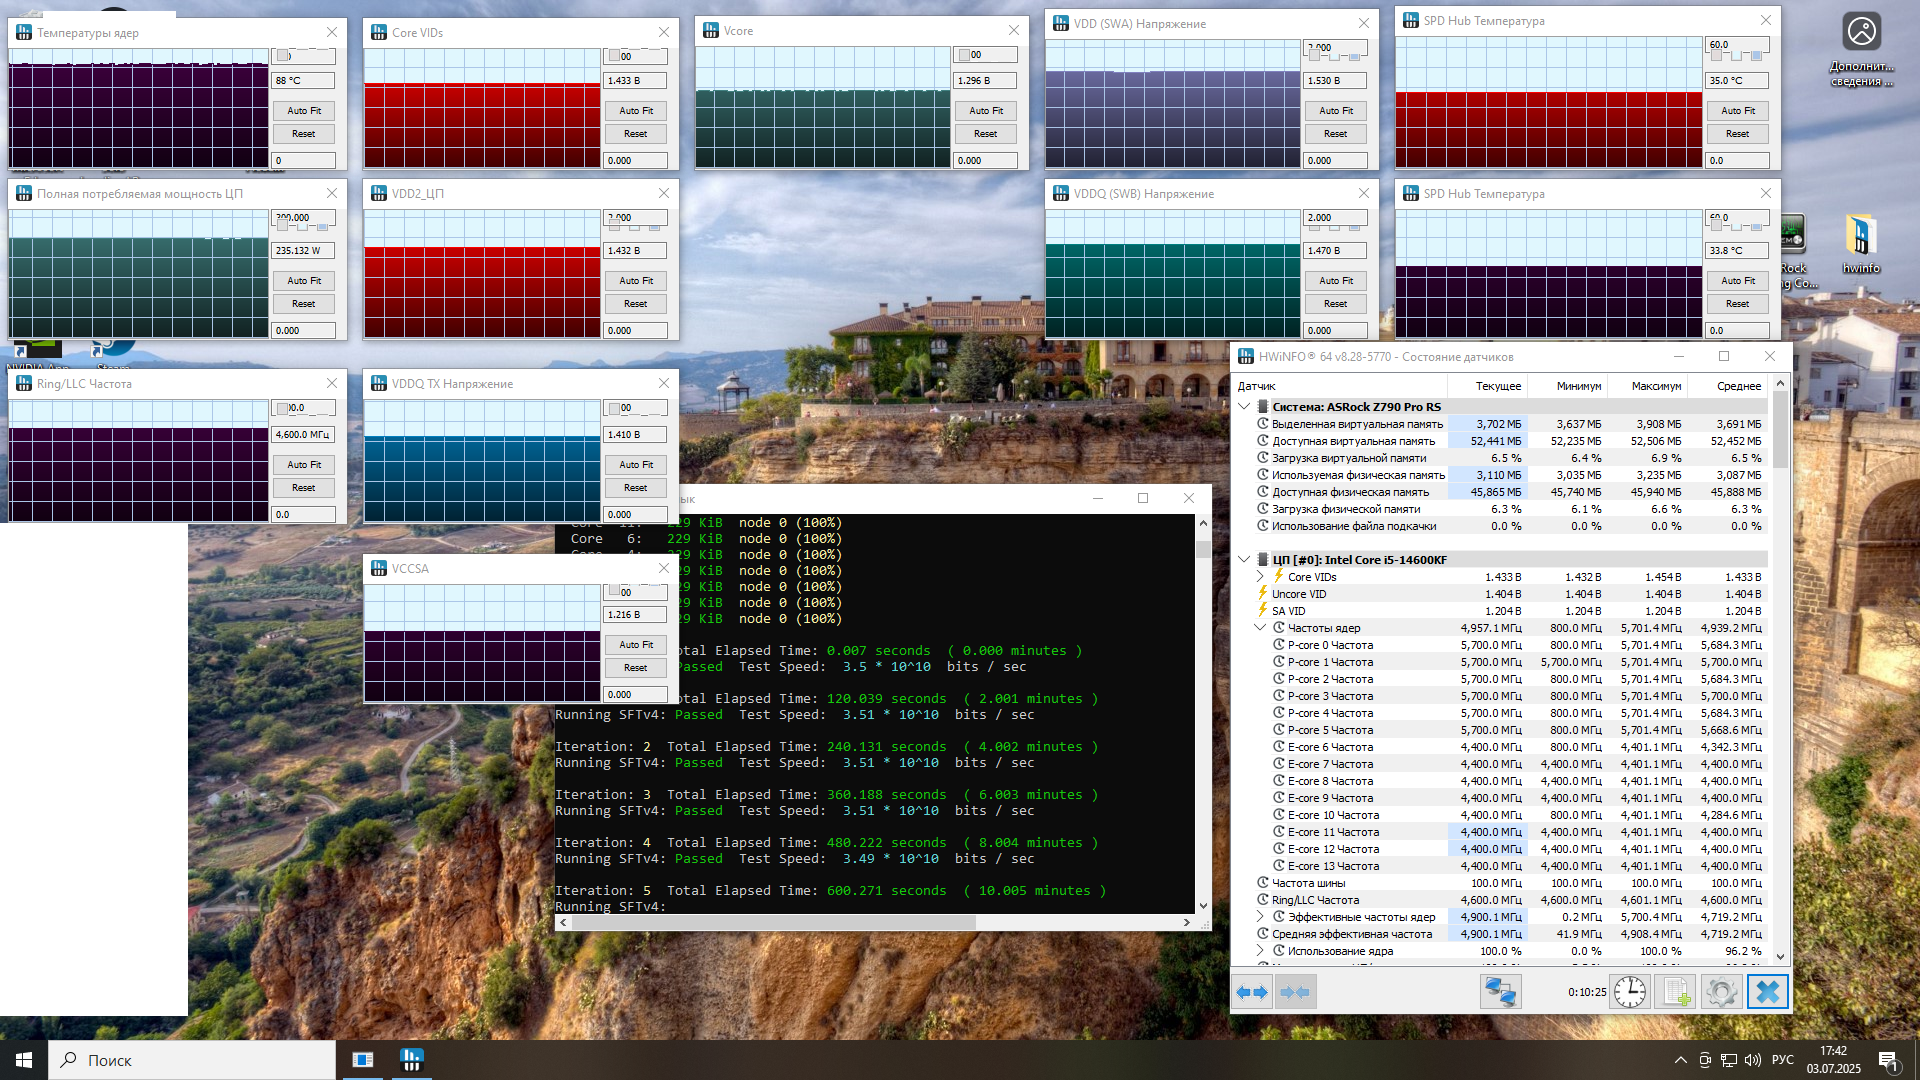Start logging with the sheet-plus icon
1920x1080 pixels.
[x=1675, y=992]
